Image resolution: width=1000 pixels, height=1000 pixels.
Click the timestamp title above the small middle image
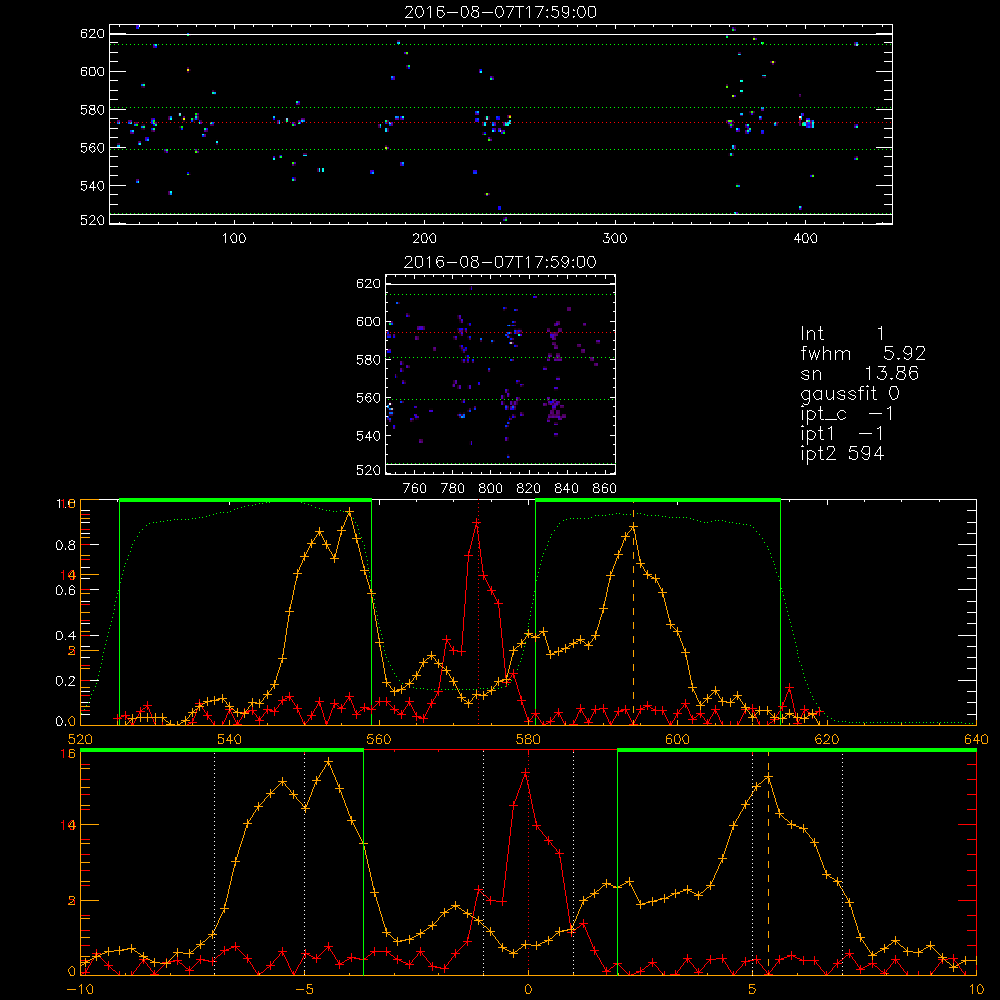click(501, 262)
